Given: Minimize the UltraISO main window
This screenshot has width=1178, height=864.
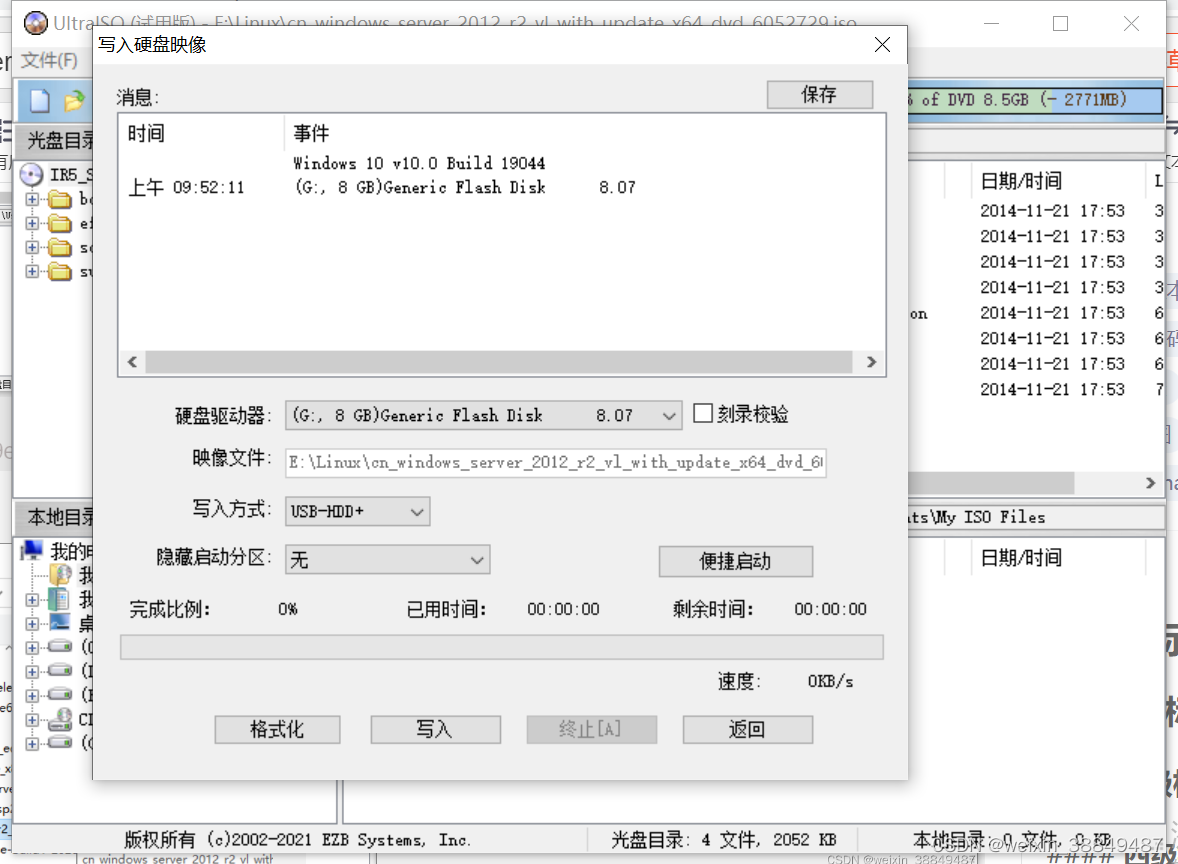Looking at the screenshot, I should [x=992, y=23].
